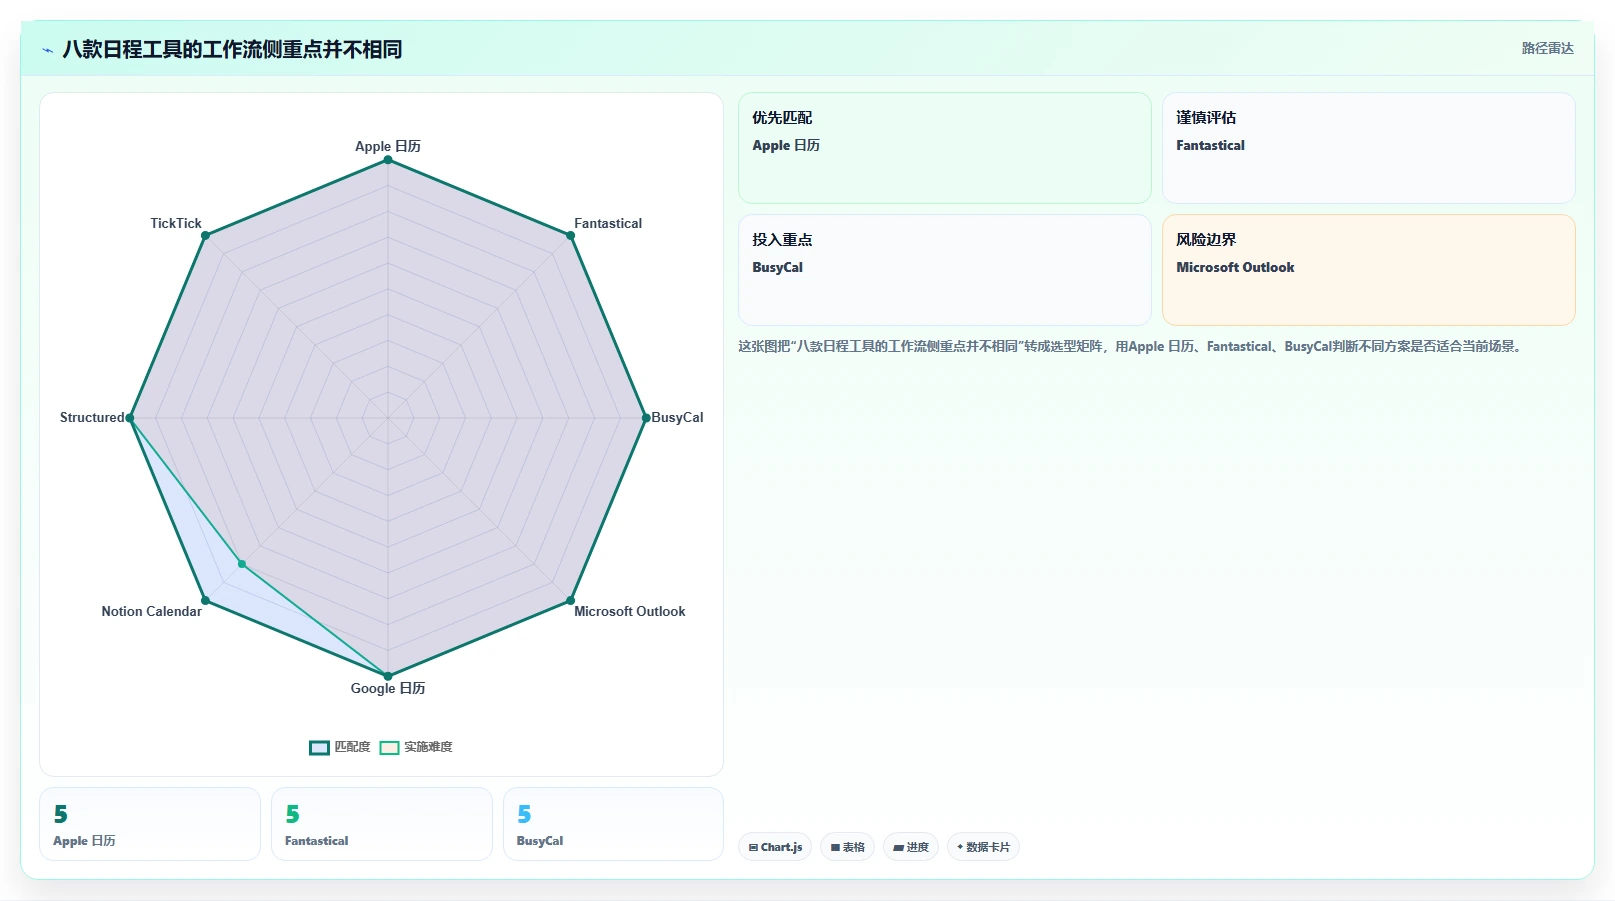Image resolution: width=1615 pixels, height=901 pixels.
Task: Click the BusyCal axis label on radar
Action: (x=677, y=417)
